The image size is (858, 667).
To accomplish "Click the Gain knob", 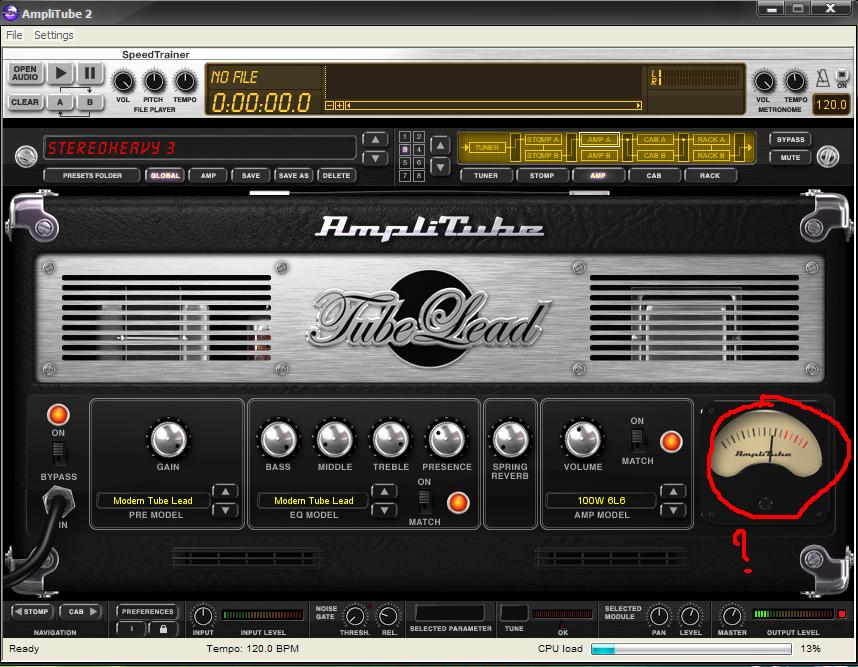I will [168, 439].
